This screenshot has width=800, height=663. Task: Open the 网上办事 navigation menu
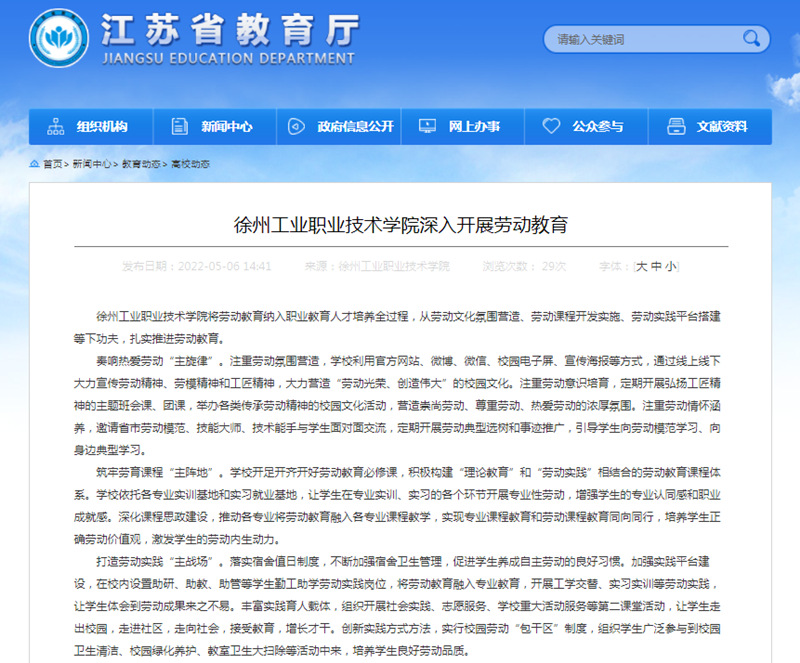point(474,127)
